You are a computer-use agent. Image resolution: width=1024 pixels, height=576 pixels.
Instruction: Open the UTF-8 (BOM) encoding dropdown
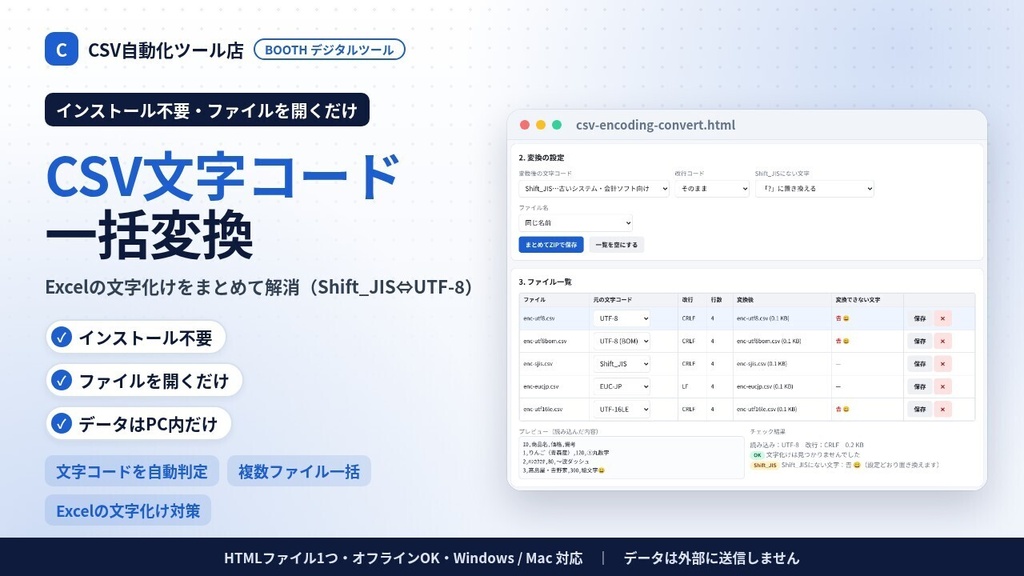coord(622,341)
